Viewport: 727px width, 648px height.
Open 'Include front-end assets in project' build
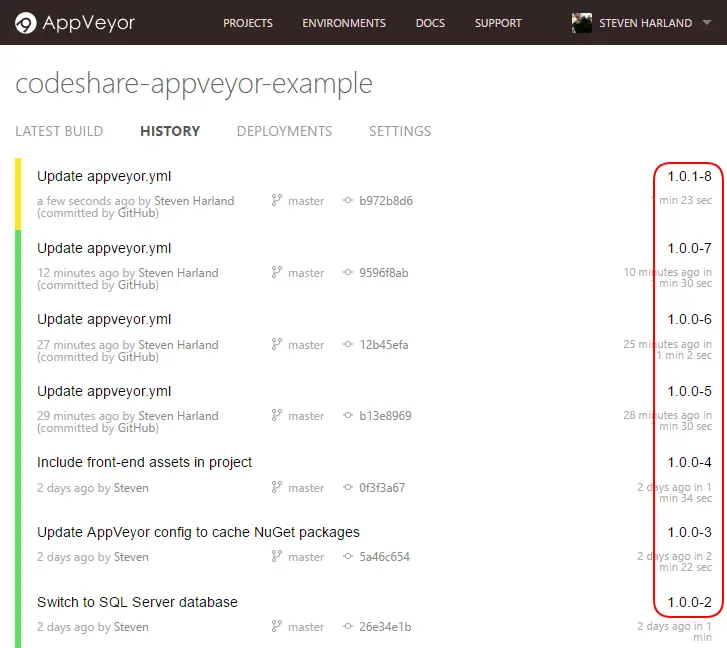144,462
